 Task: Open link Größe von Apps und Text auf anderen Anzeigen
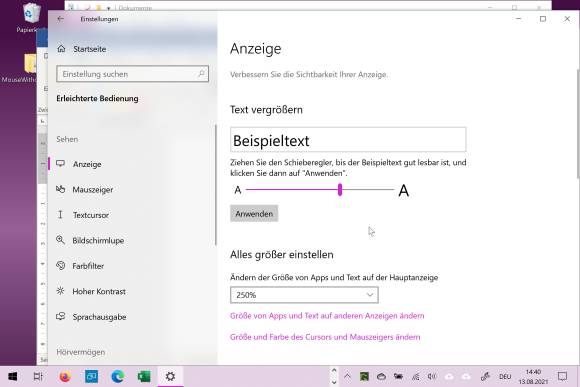(x=327, y=316)
